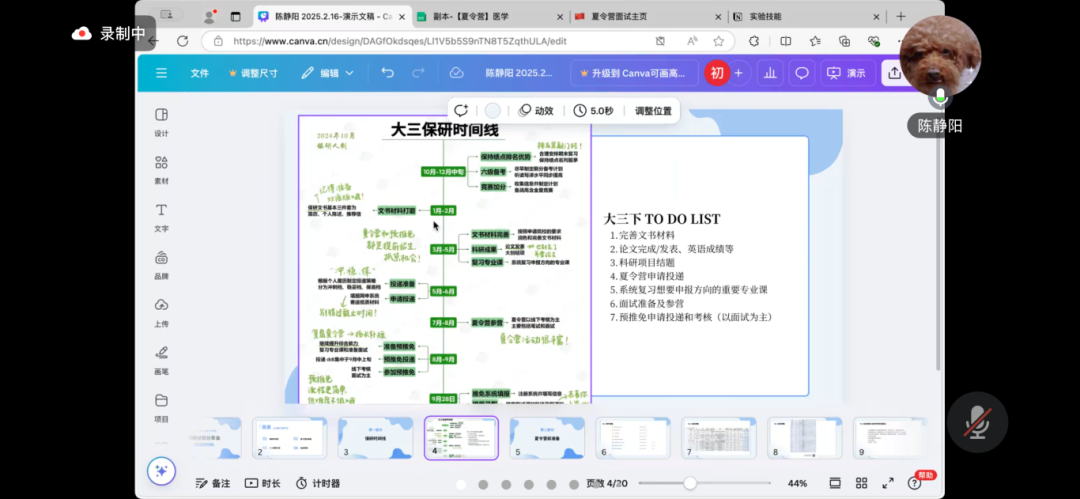Click the 演示 (Present) button
This screenshot has height=499, width=1080.
[x=846, y=73]
